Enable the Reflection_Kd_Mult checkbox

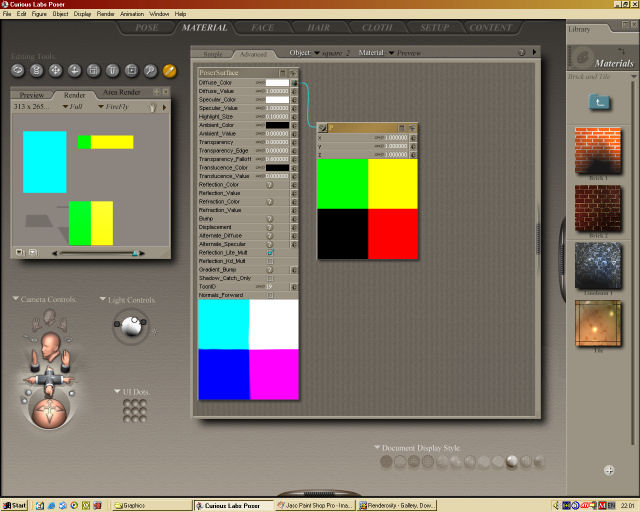pos(270,261)
